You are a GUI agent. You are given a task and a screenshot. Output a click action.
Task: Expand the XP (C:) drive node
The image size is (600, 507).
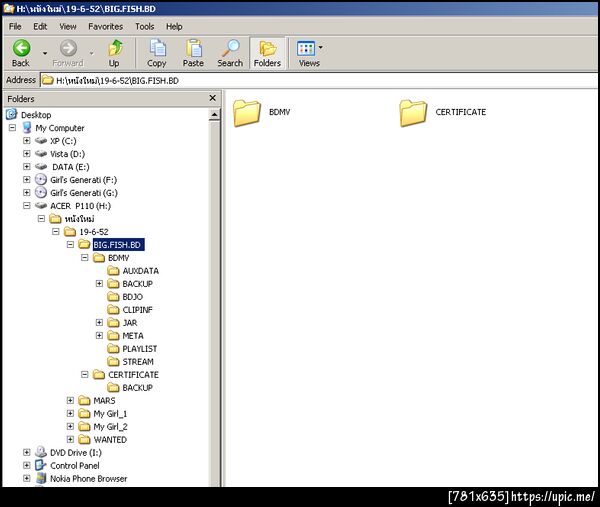(x=26, y=140)
